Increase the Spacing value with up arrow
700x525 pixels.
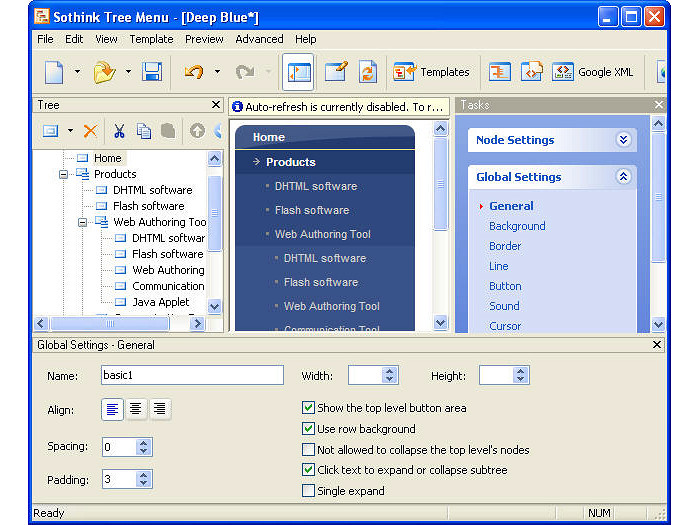tap(143, 443)
